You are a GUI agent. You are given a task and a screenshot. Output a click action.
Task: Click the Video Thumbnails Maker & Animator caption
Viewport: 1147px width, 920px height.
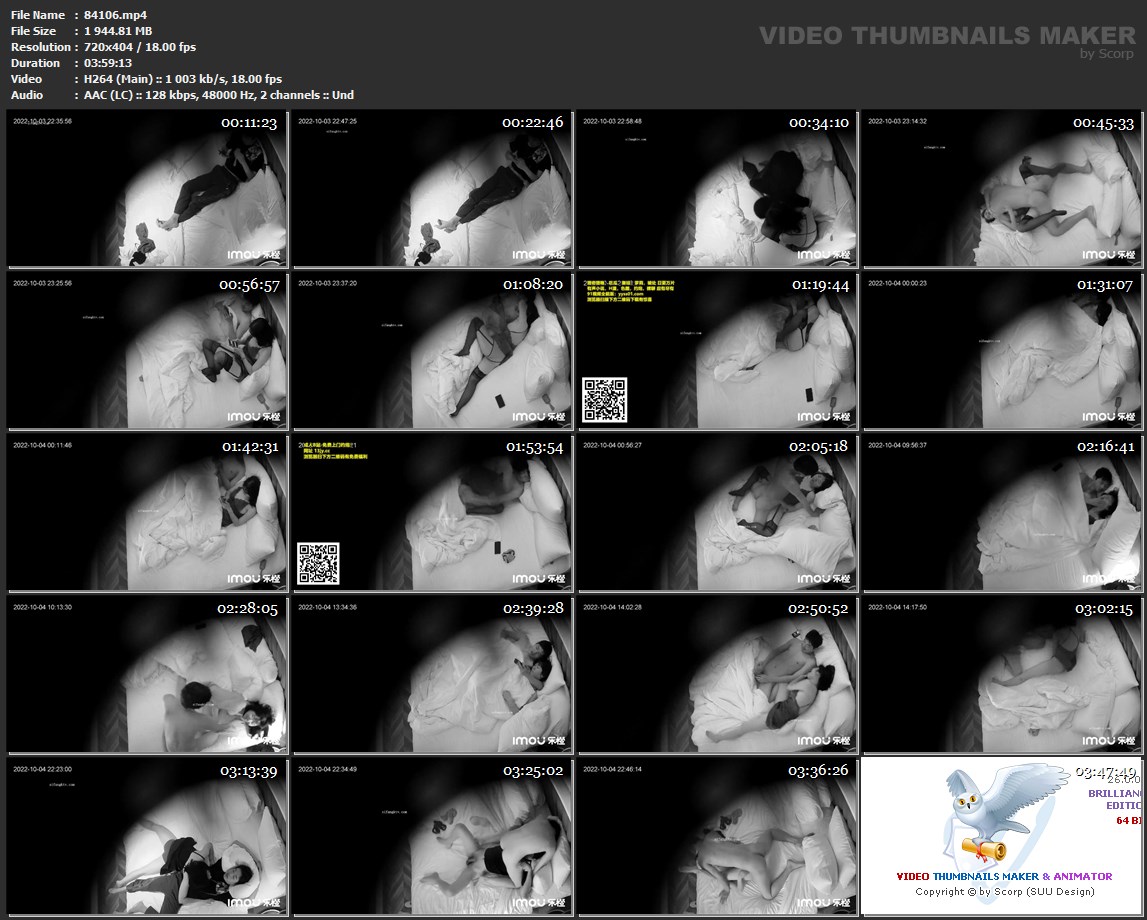[x=1004, y=876]
